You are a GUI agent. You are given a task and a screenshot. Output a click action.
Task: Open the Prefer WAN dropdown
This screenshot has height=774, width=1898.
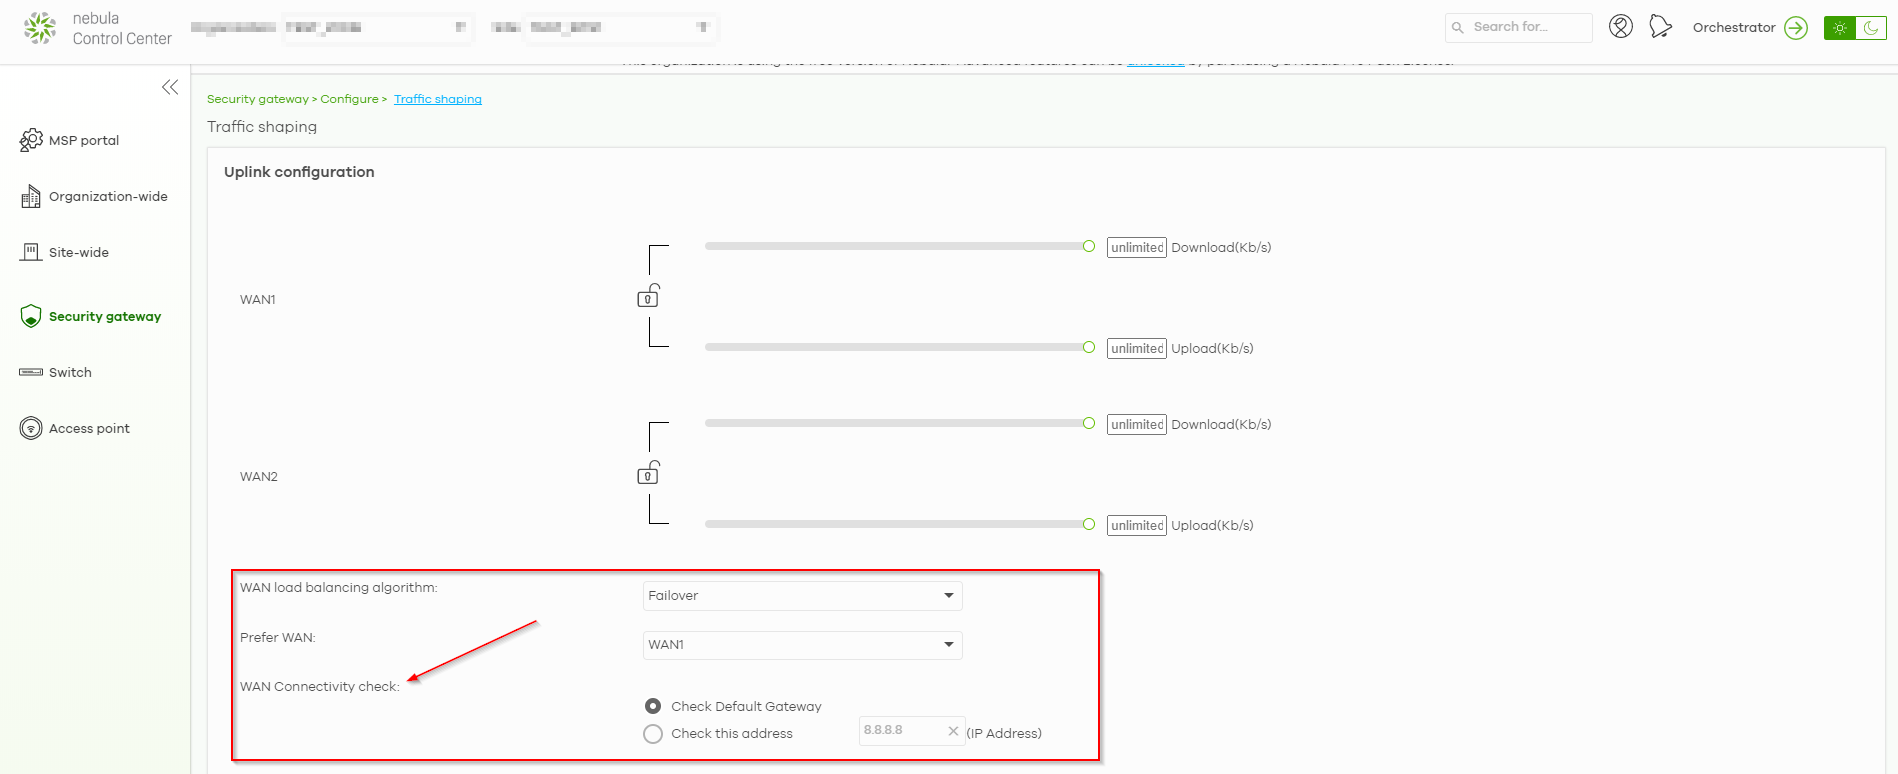[802, 645]
